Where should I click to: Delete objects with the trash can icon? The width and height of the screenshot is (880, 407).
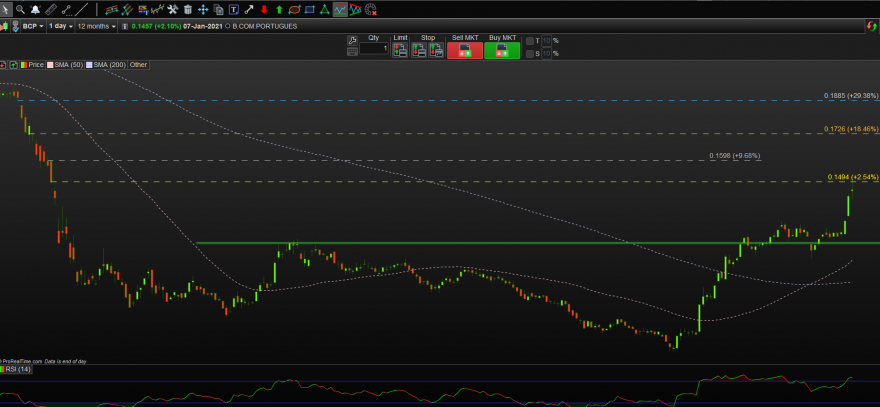click(188, 9)
